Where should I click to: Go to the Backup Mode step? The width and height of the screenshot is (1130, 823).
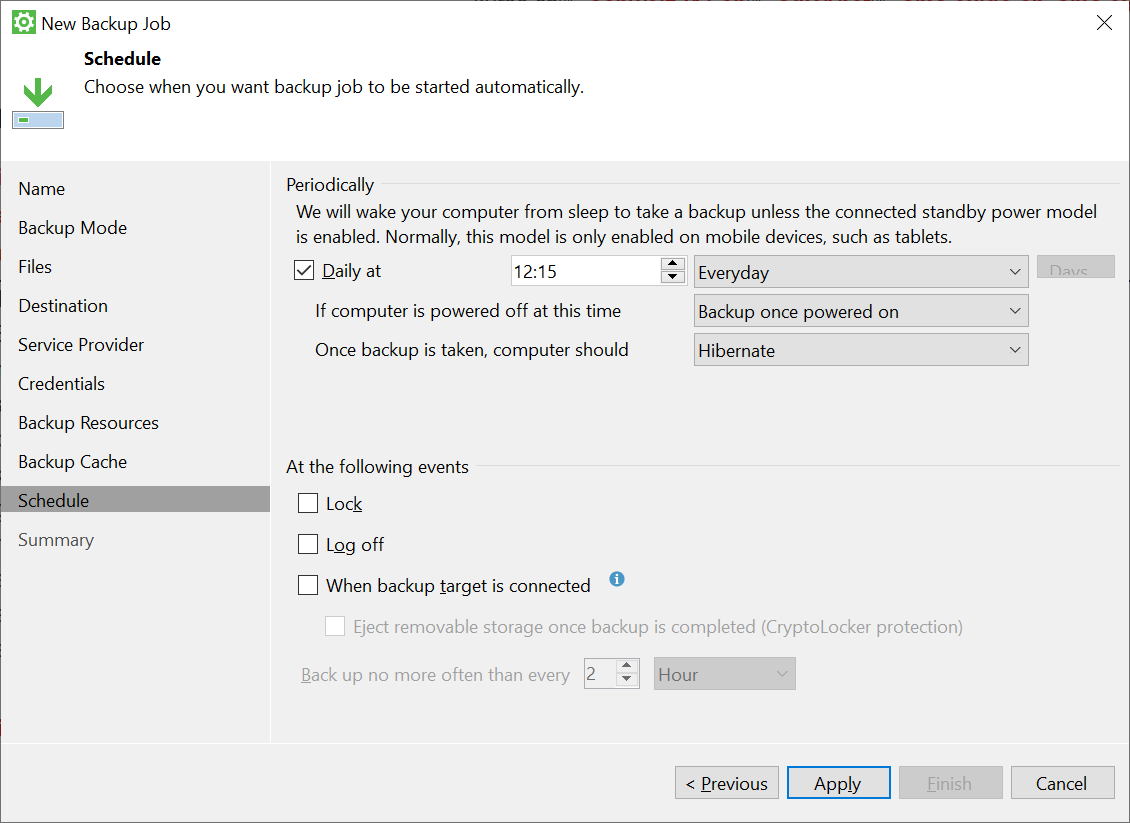tap(73, 228)
